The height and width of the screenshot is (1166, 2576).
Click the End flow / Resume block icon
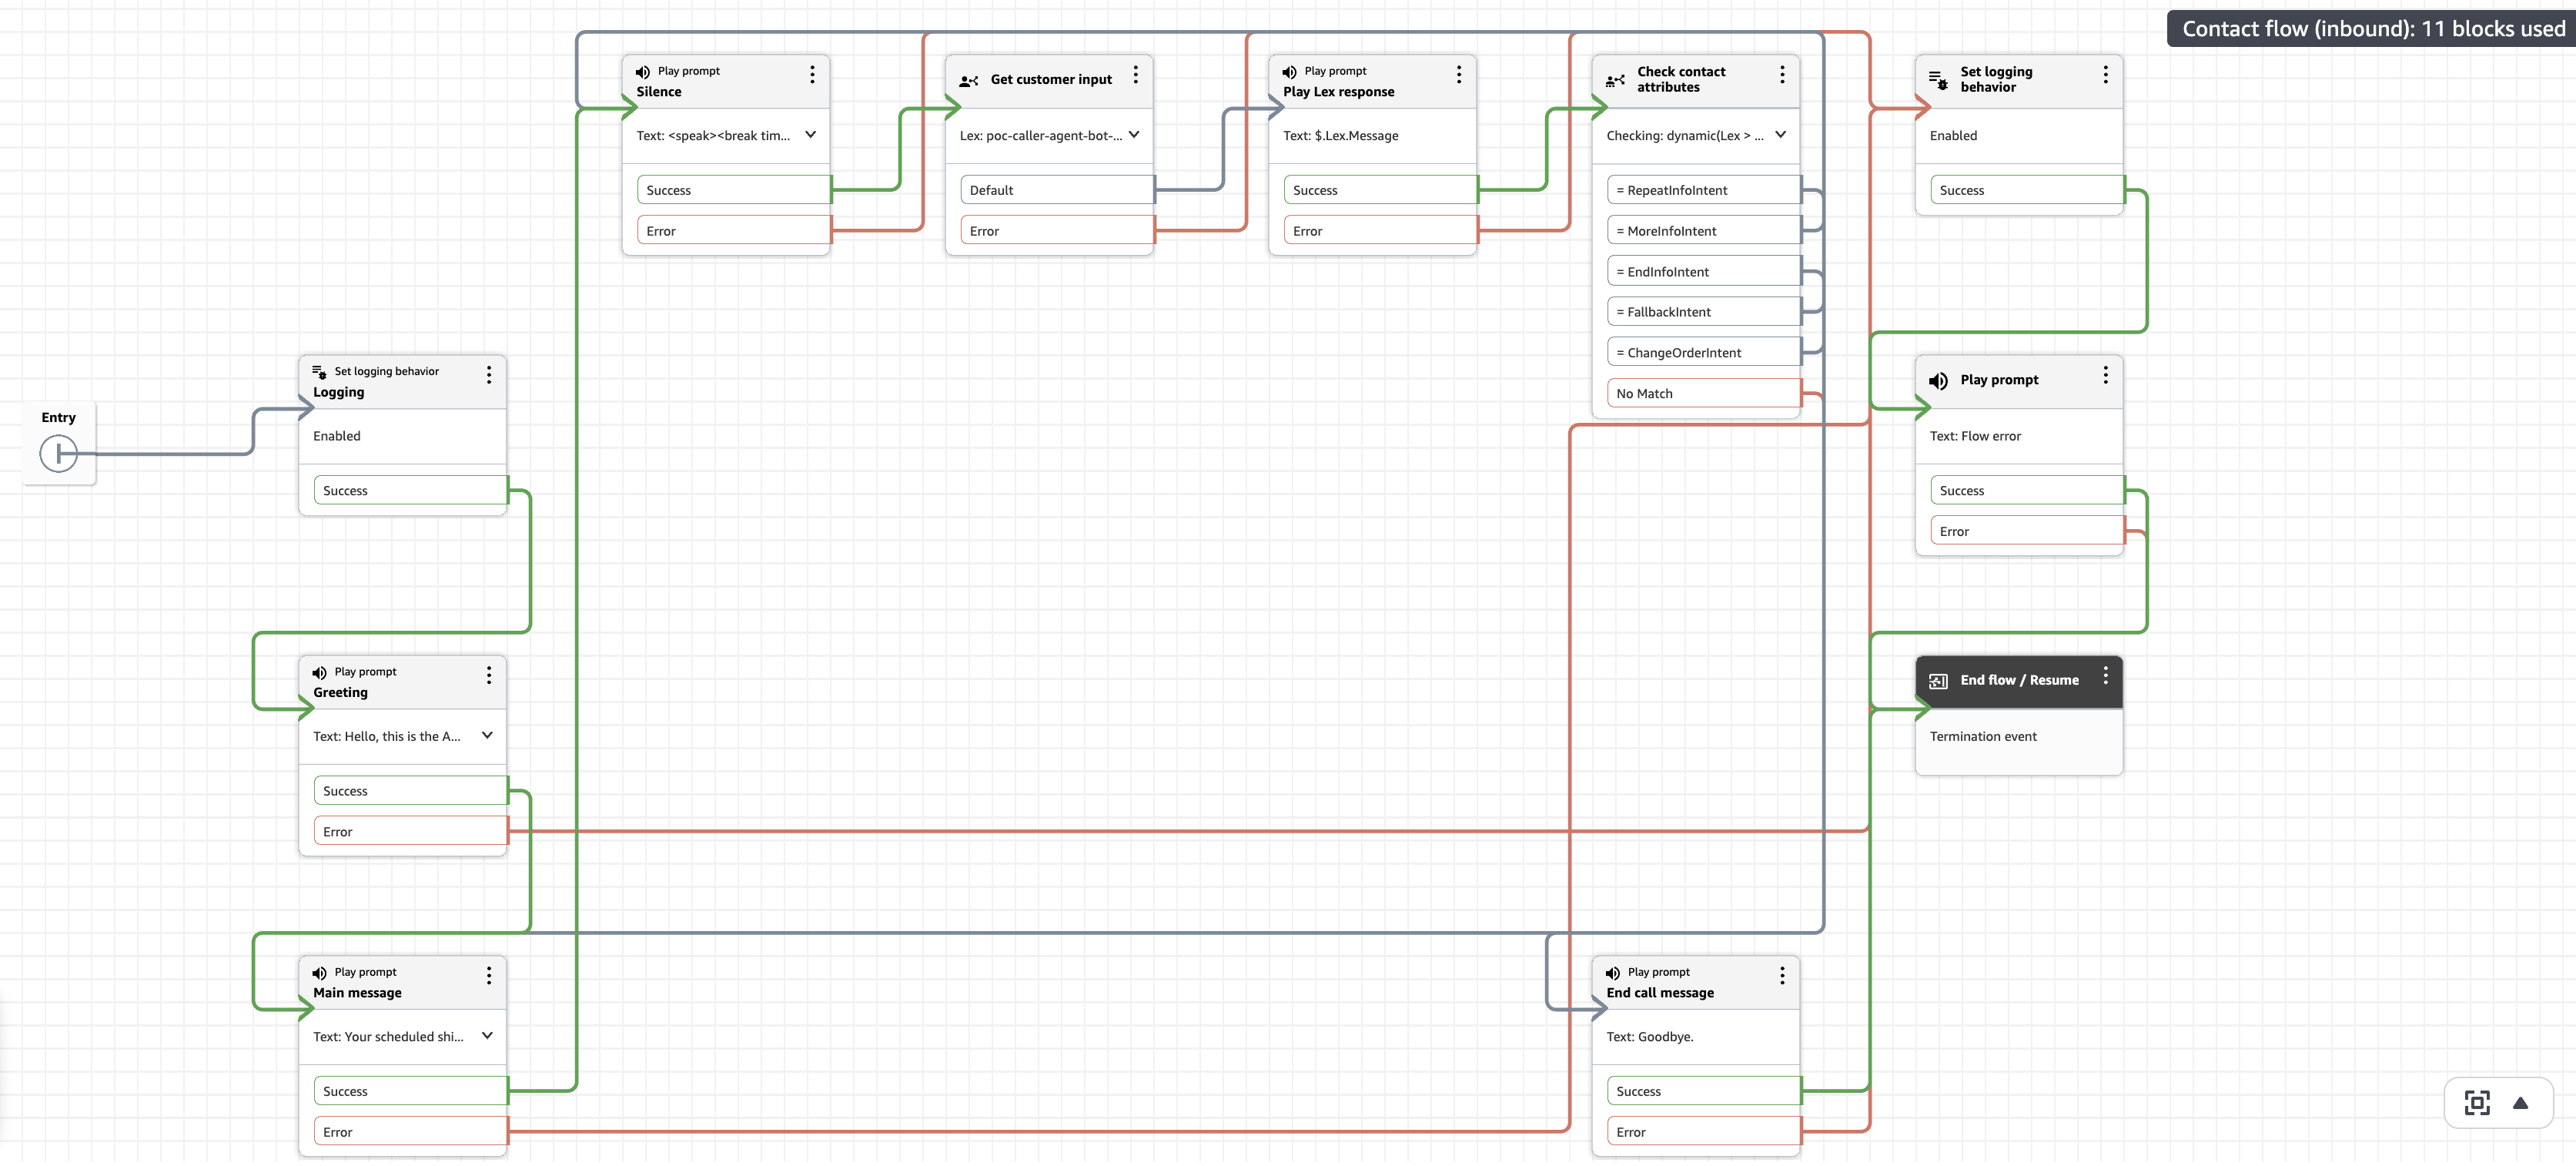pyautogui.click(x=1938, y=681)
